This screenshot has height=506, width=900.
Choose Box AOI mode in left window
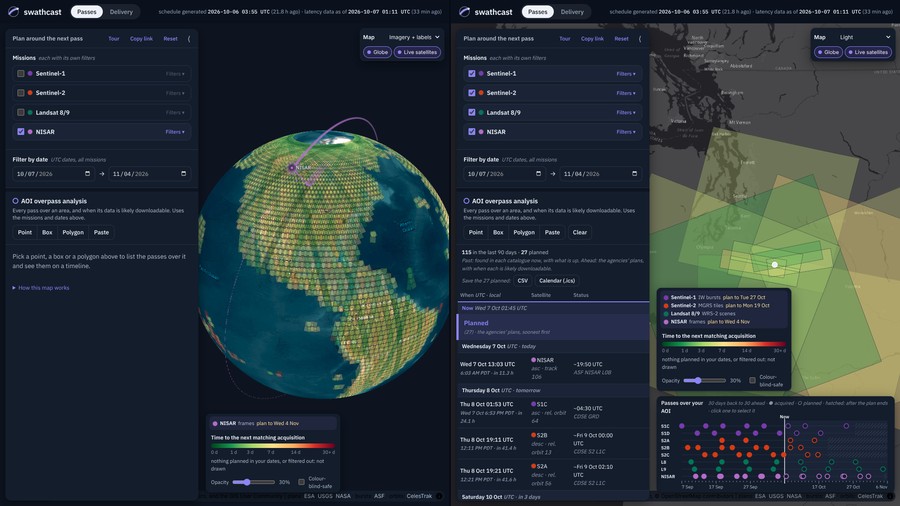pos(47,232)
